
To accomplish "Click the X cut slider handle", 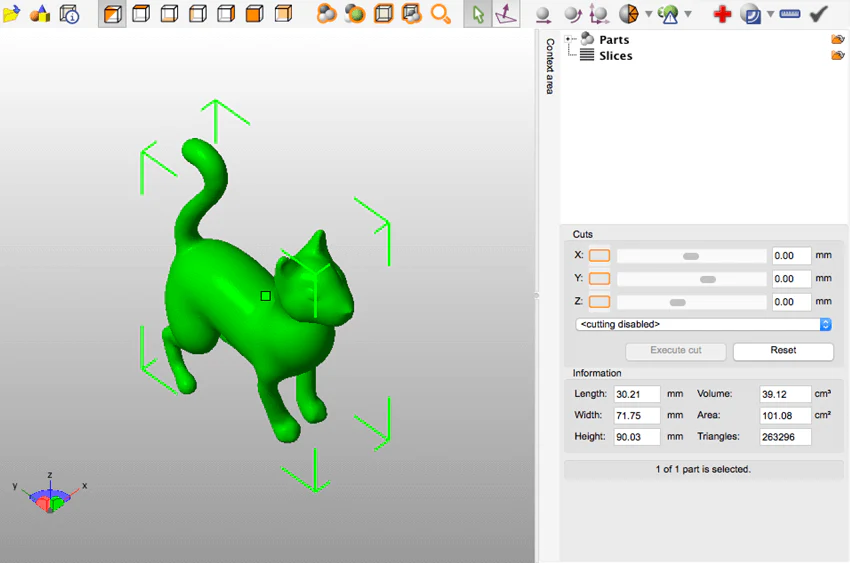I will (x=691, y=256).
